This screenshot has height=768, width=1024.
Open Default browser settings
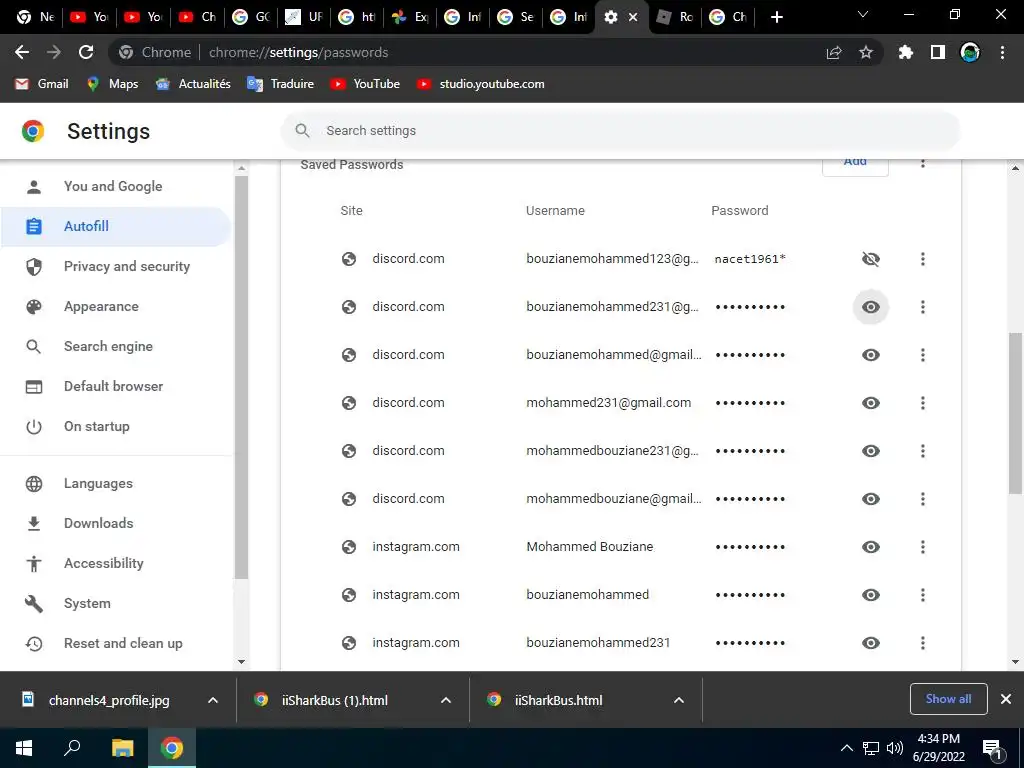116,387
